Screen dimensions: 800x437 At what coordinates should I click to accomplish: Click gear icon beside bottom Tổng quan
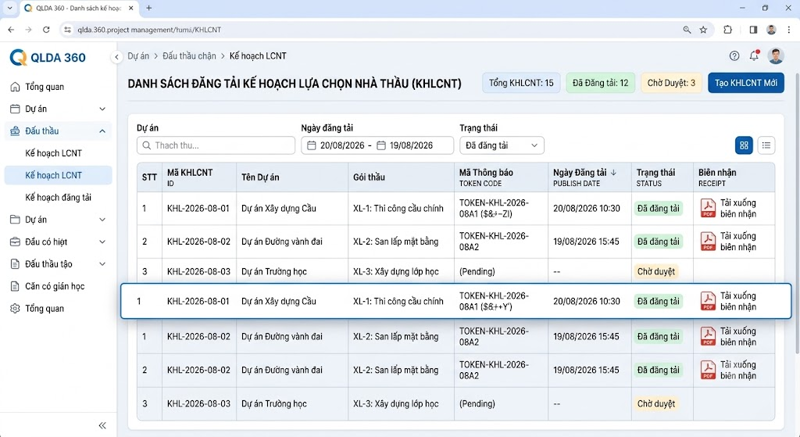(x=15, y=309)
